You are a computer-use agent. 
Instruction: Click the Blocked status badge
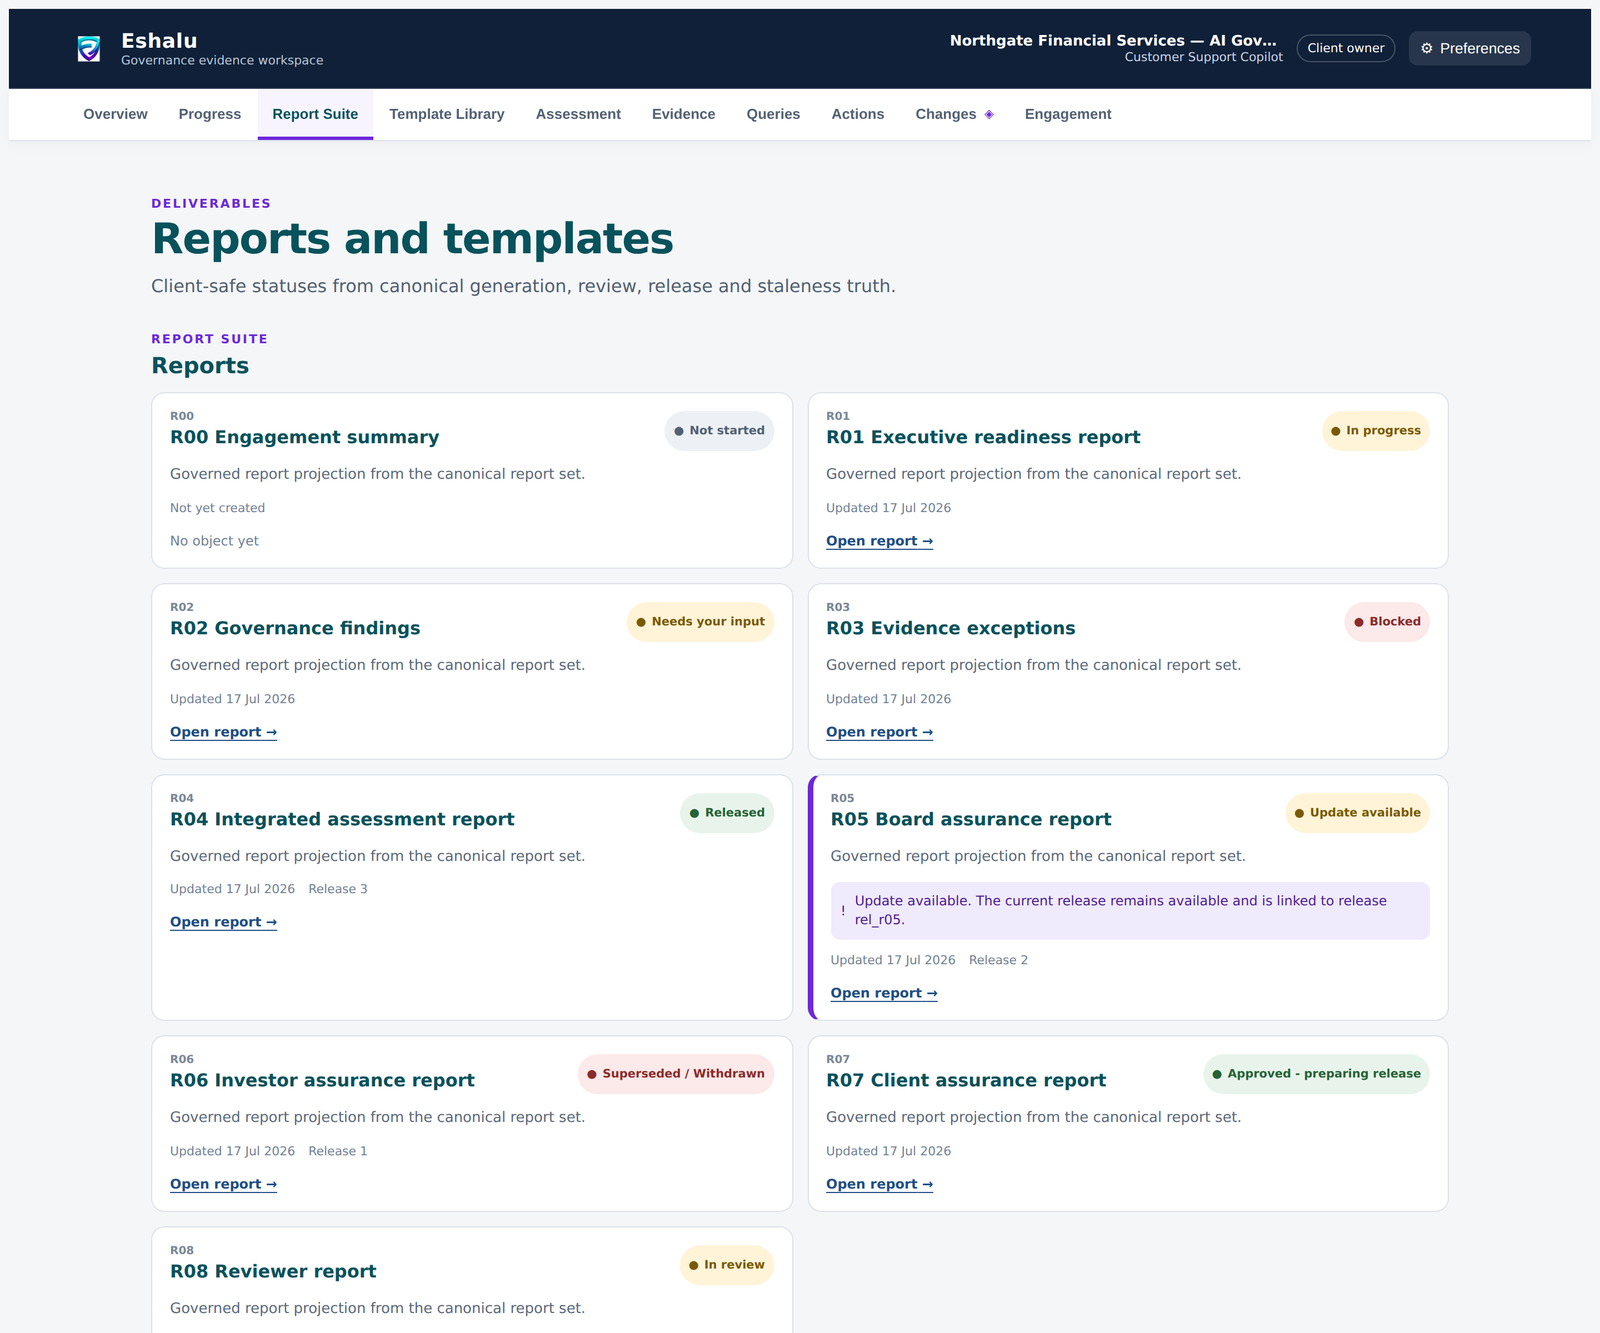1387,622
